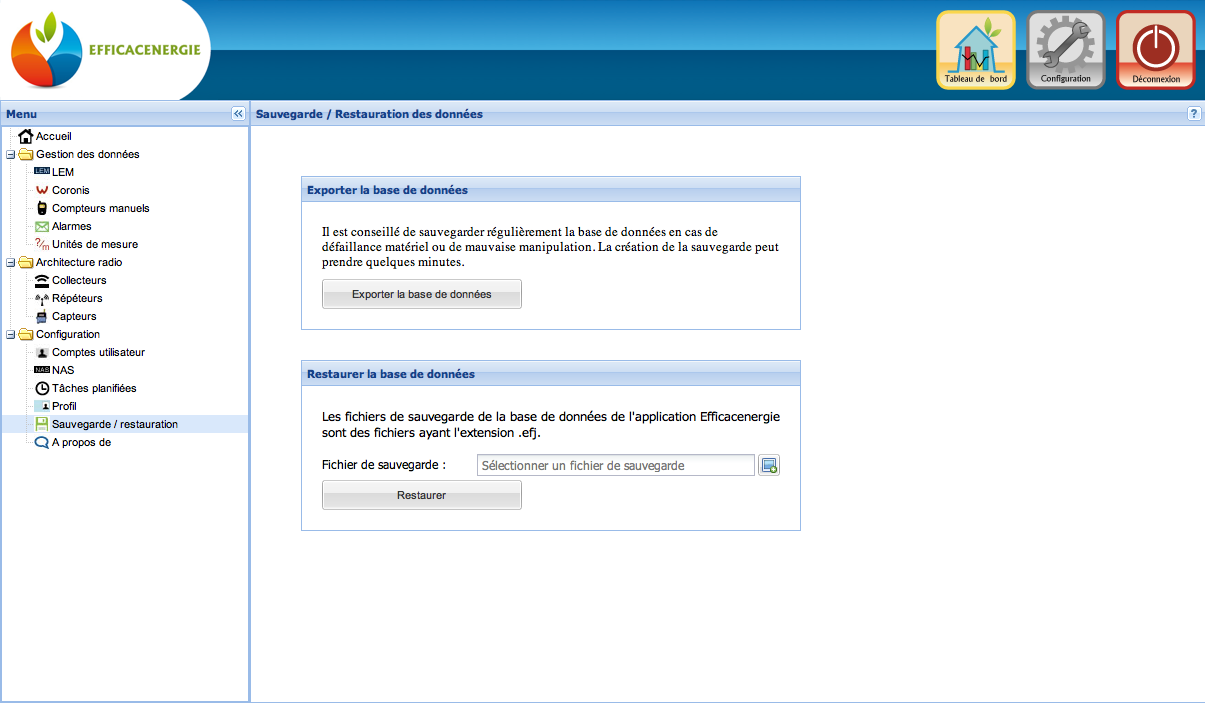Screen dimensions: 1205x703
Task: Click the 'Fichier de sauvegarde :' label
Action: point(384,465)
